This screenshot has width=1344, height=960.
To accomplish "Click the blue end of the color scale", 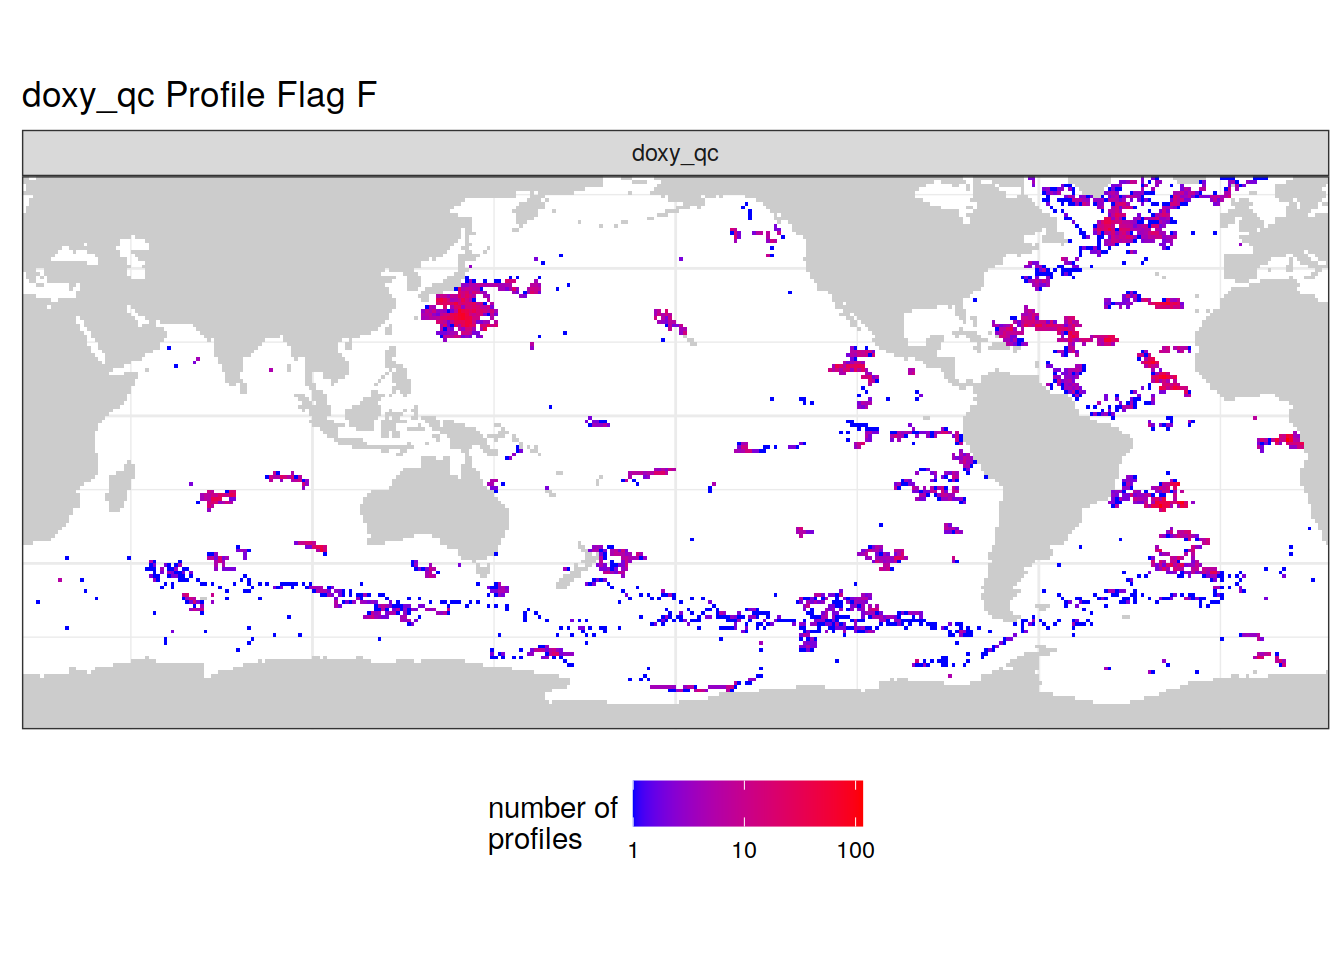I will coord(640,803).
